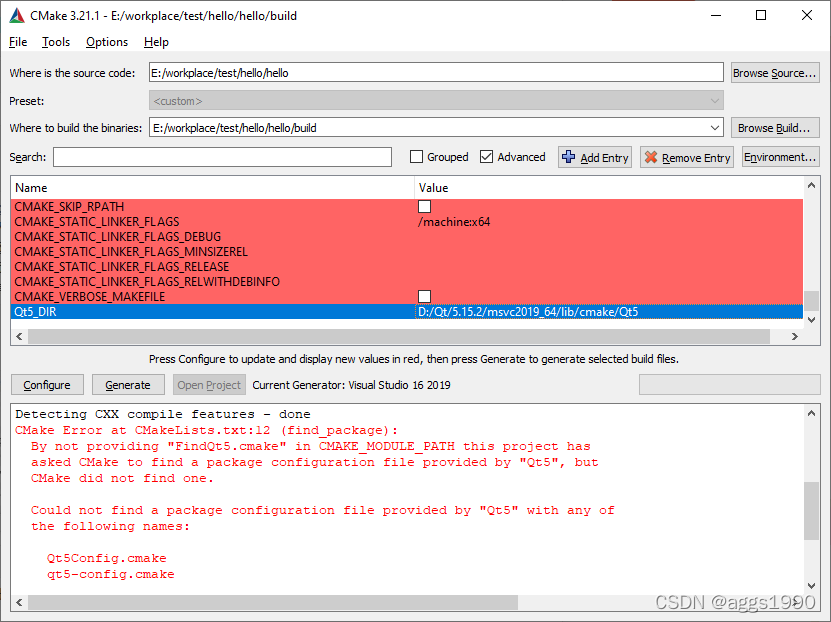Open the Help menu

pyautogui.click(x=156, y=42)
